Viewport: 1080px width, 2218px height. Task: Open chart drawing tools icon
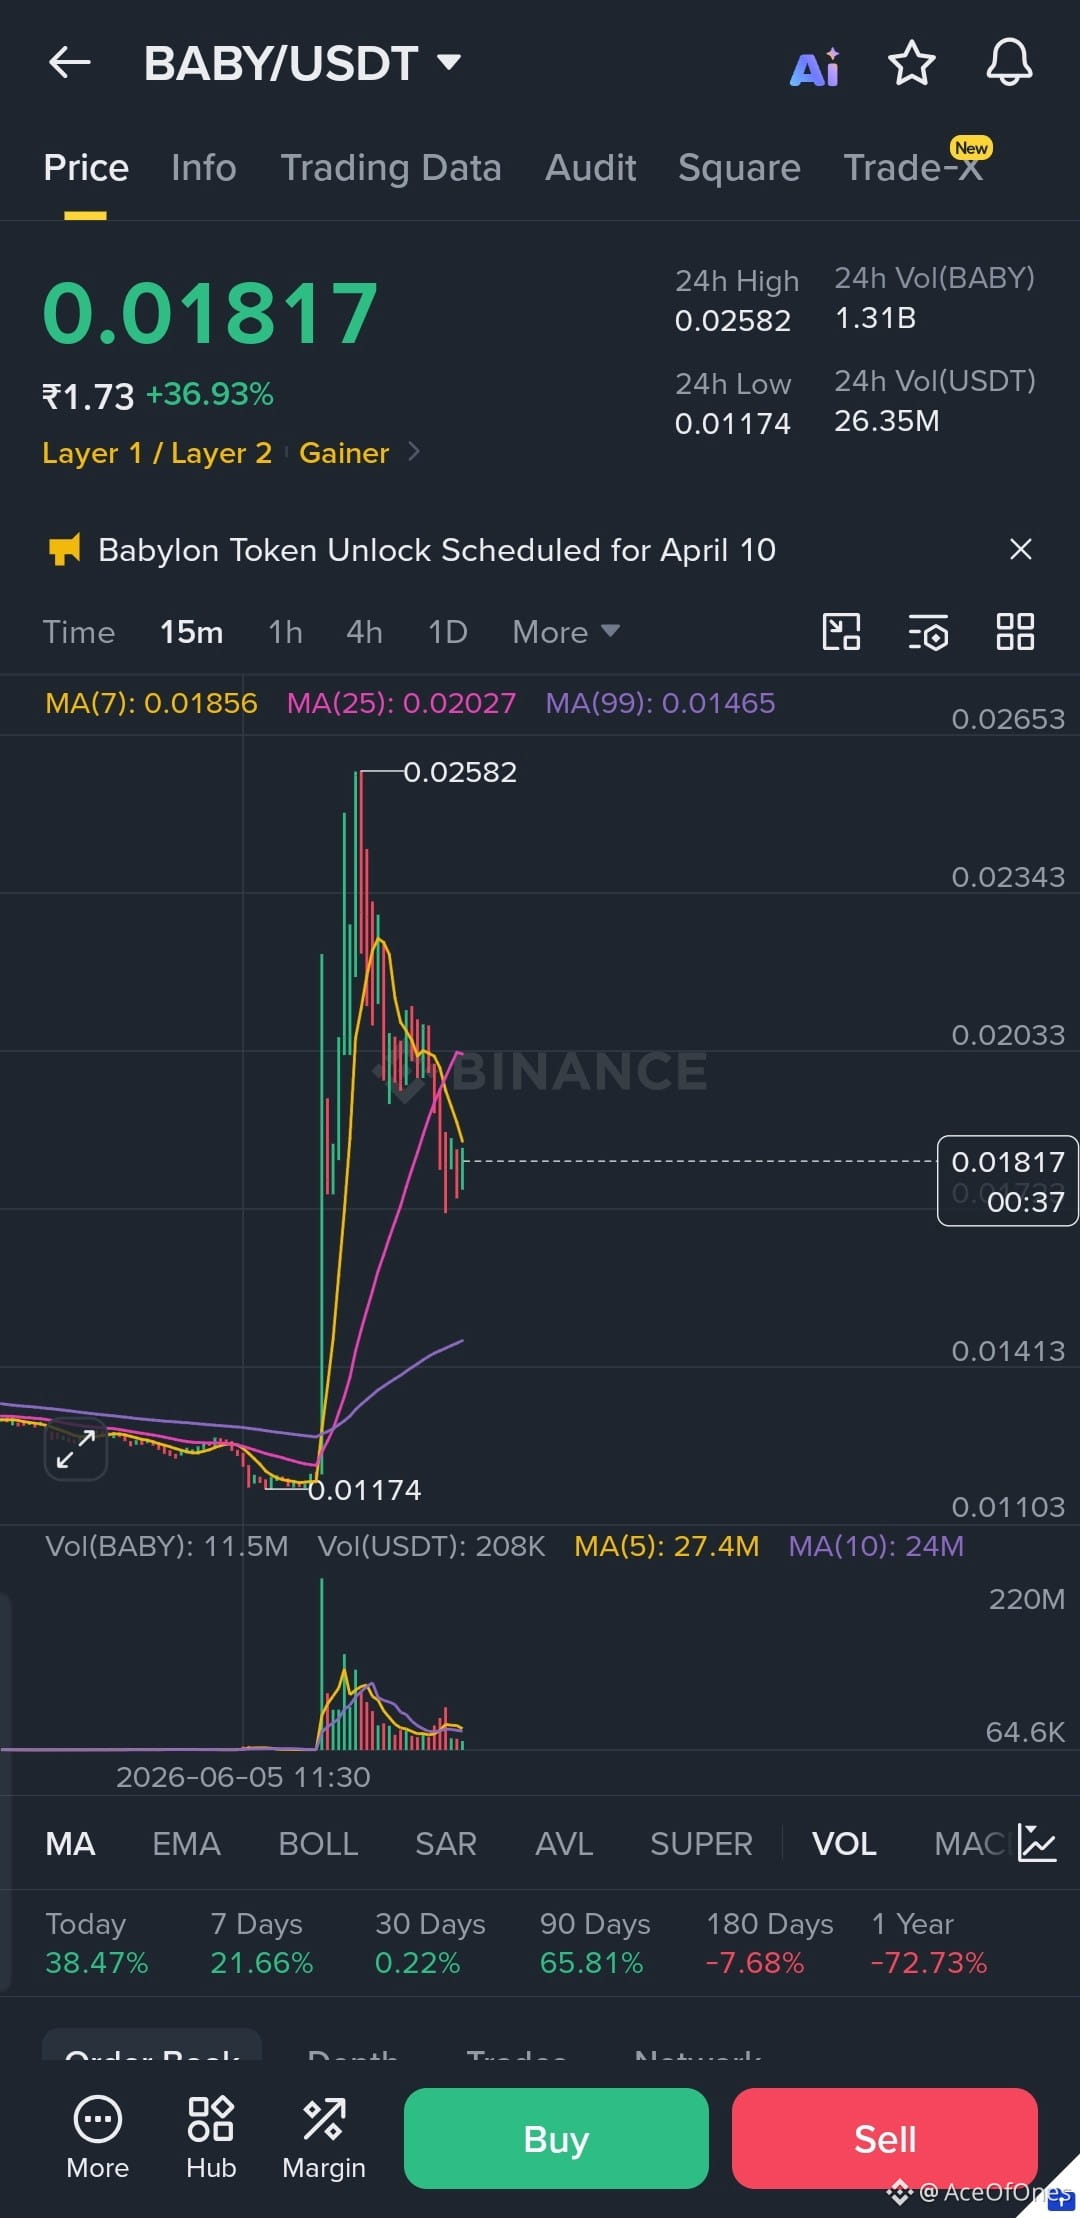click(x=841, y=632)
